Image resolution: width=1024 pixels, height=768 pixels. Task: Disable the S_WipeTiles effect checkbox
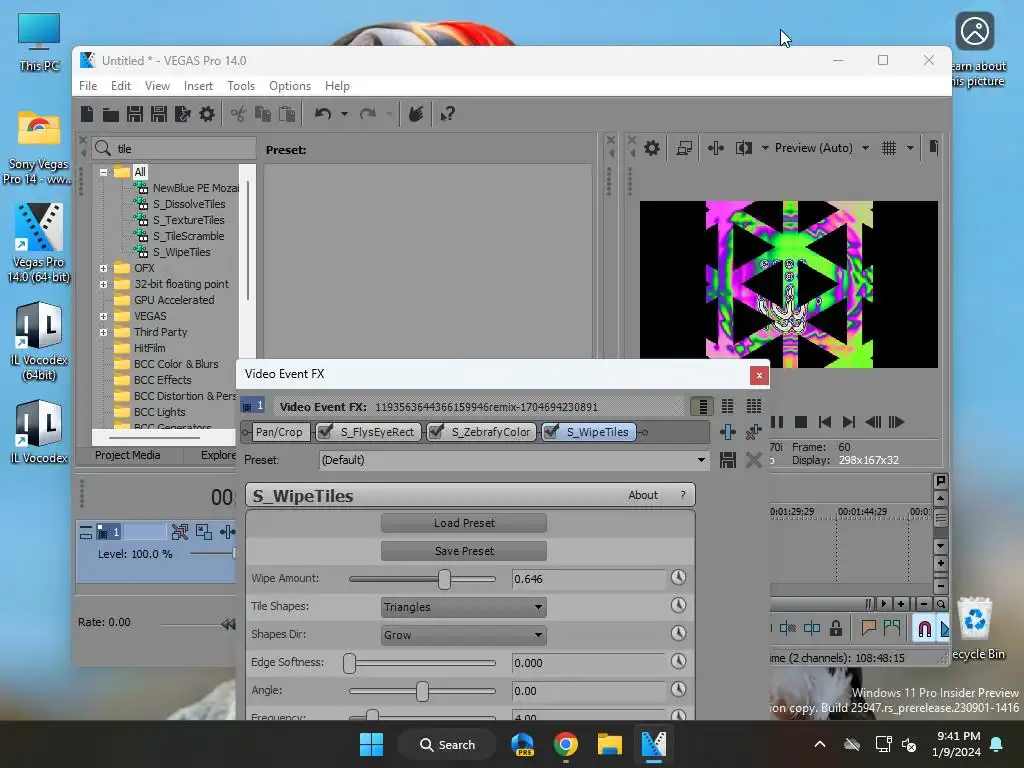coord(551,431)
